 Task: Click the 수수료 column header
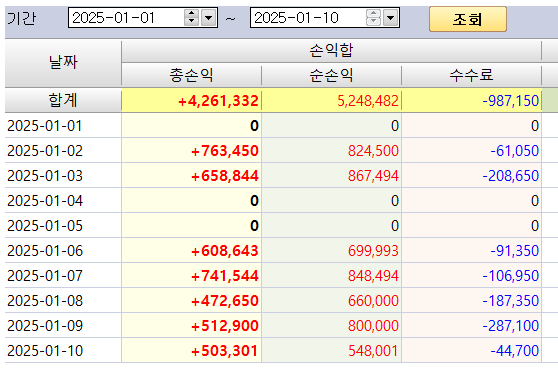(472, 75)
